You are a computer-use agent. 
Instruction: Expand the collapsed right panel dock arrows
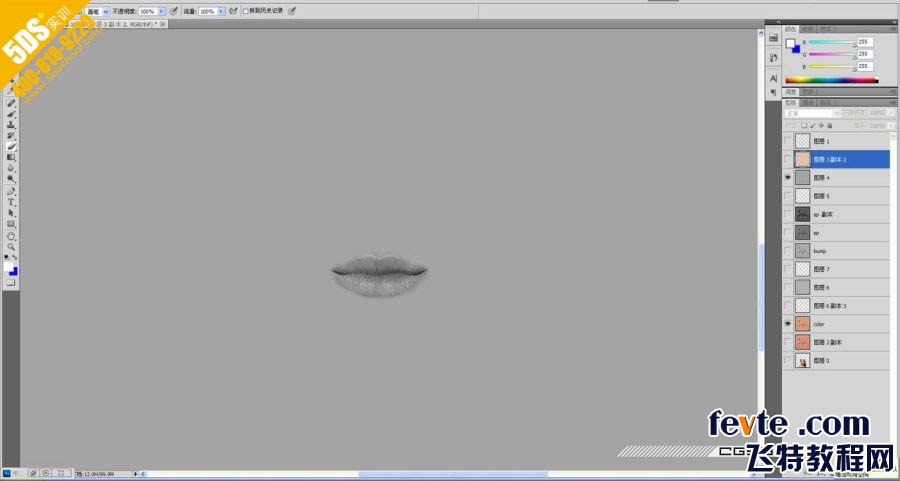778,22
